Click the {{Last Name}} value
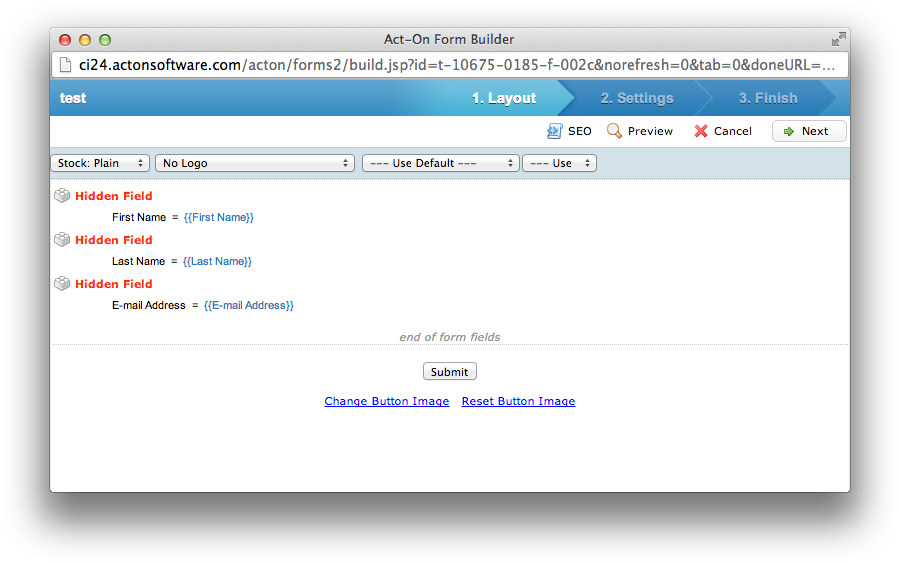899x563 pixels. [x=217, y=261]
